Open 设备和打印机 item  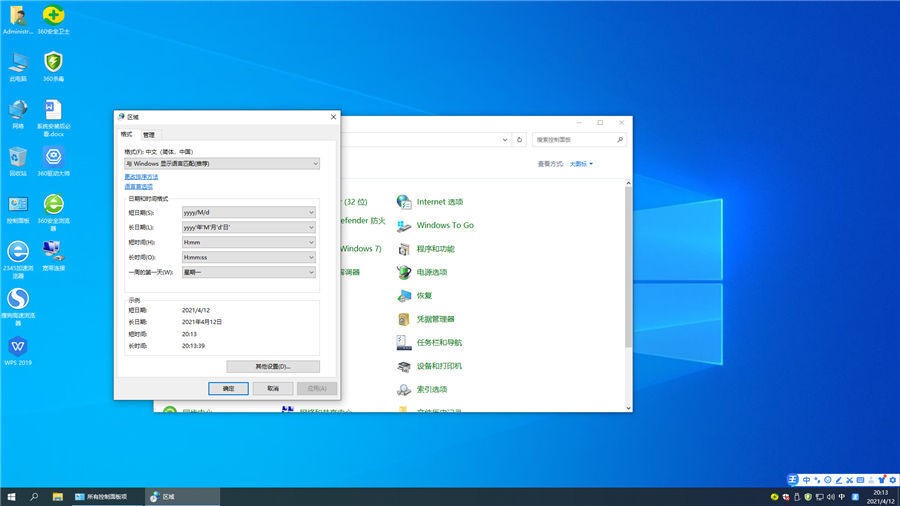click(439, 366)
